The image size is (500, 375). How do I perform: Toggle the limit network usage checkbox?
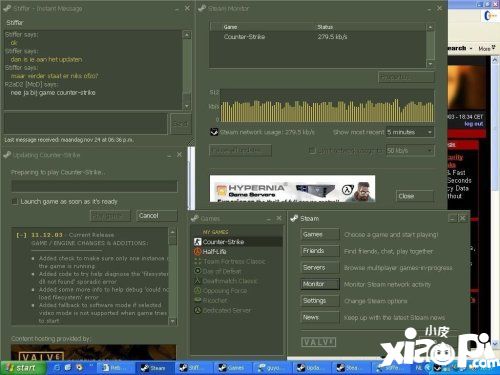[312, 150]
